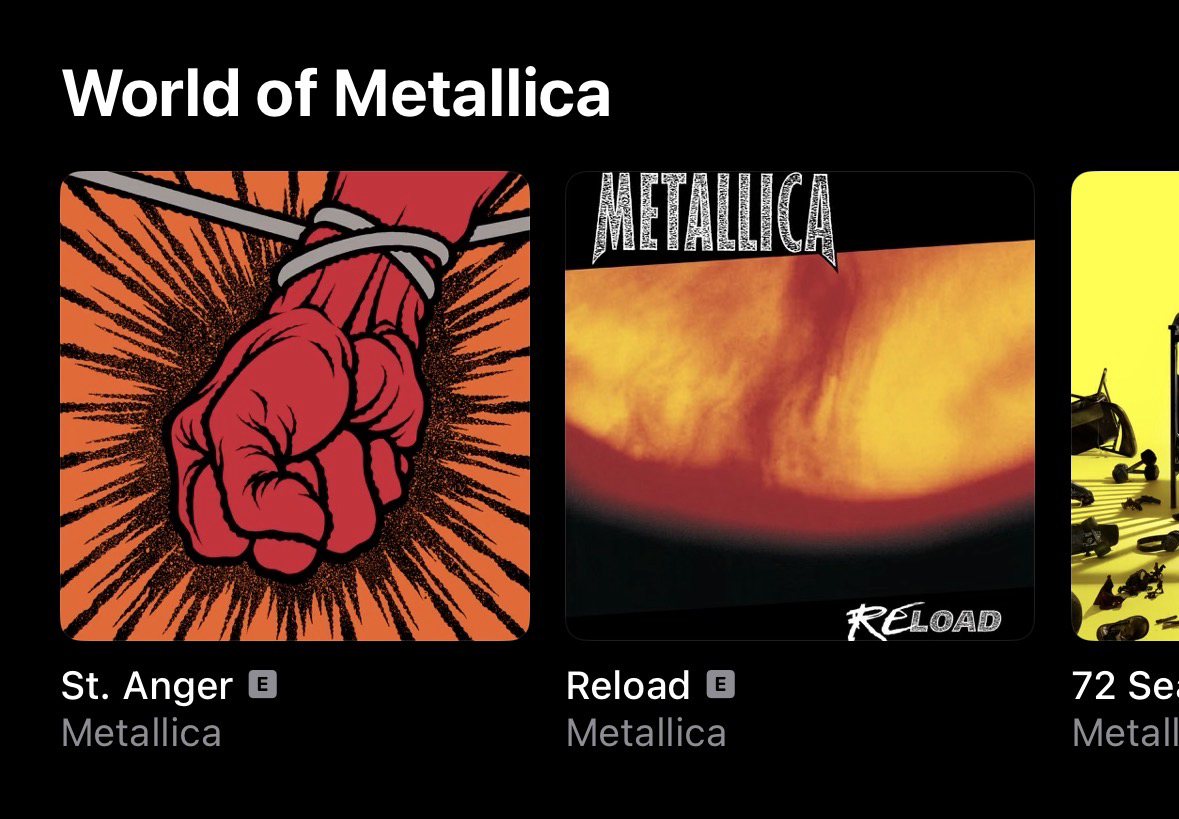This screenshot has width=1179, height=819.
Task: Open the Reload album cover
Action: coord(800,406)
